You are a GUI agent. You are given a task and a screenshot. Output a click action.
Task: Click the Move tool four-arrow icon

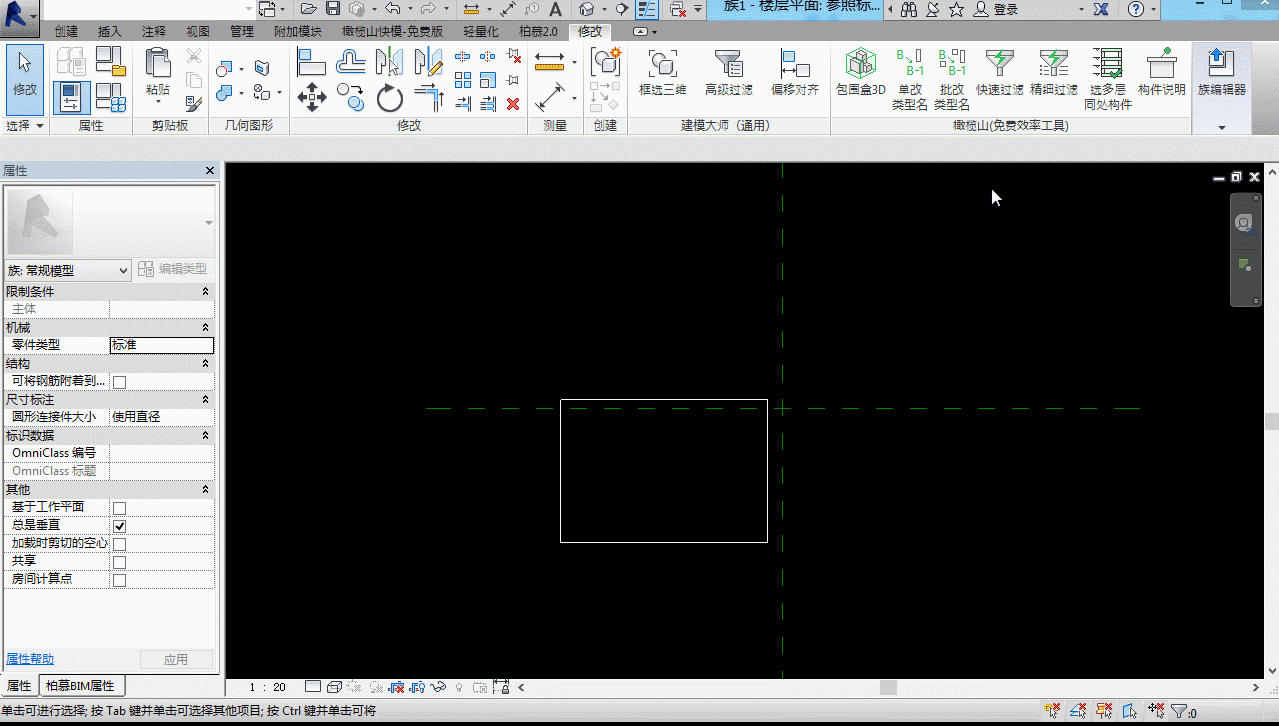(312, 97)
